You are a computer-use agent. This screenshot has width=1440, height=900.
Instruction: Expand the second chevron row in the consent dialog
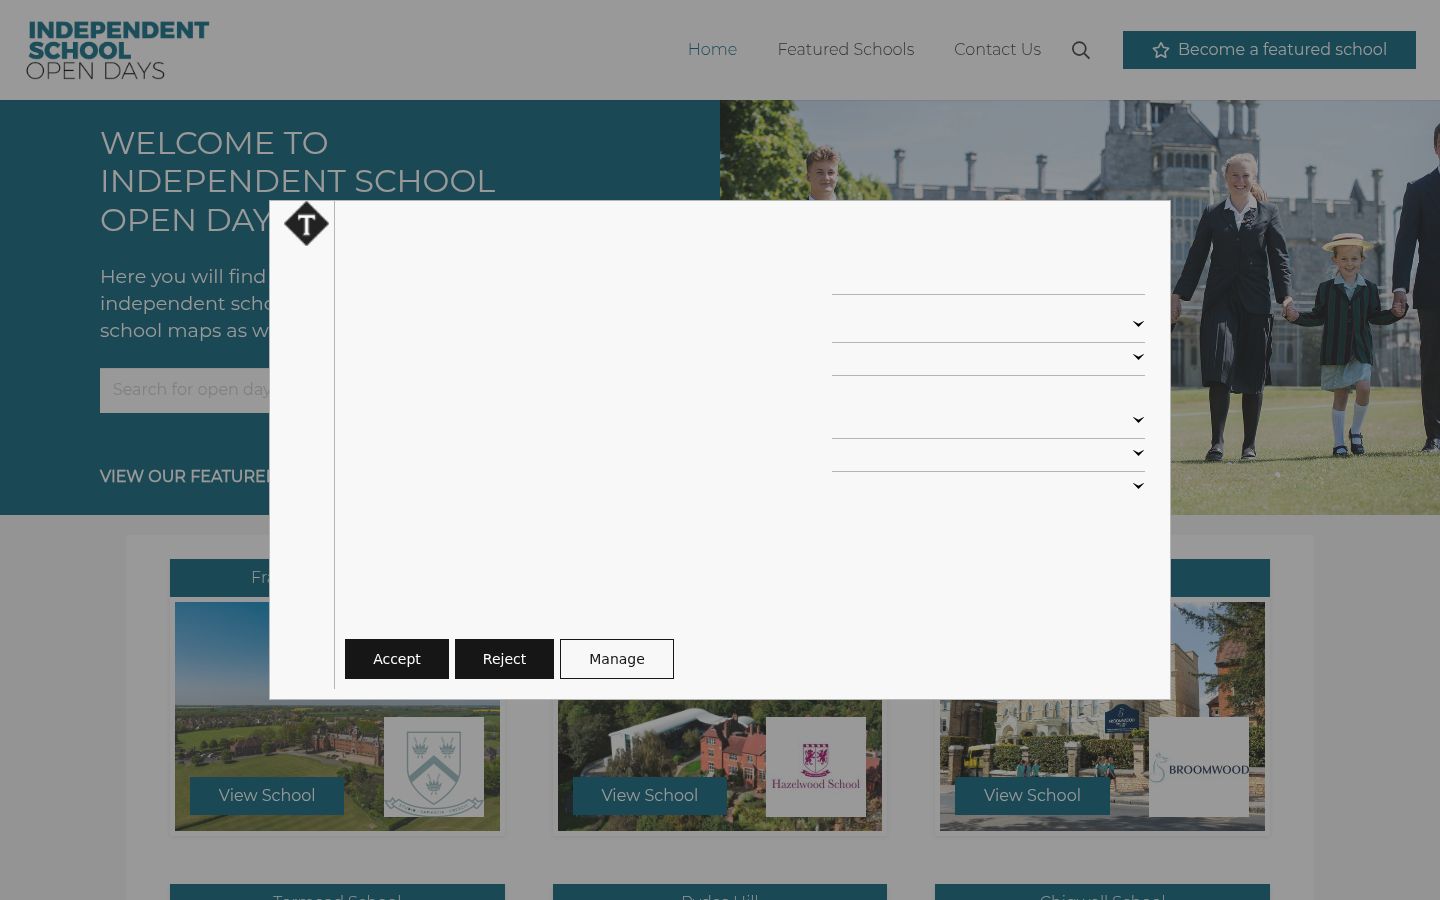pyautogui.click(x=1138, y=357)
